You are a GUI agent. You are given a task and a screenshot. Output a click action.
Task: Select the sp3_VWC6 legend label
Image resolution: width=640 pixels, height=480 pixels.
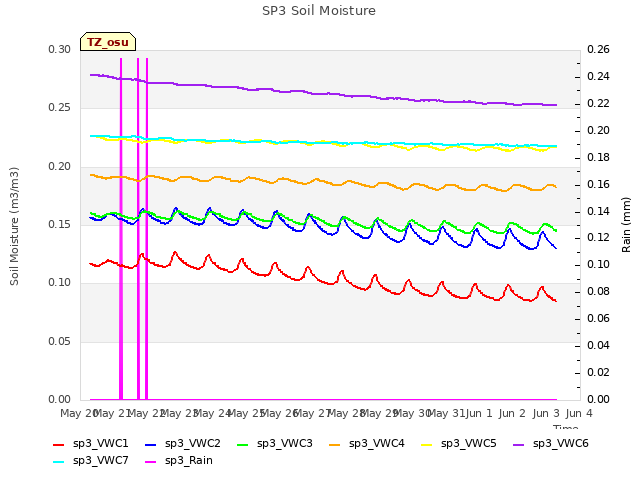560,444
